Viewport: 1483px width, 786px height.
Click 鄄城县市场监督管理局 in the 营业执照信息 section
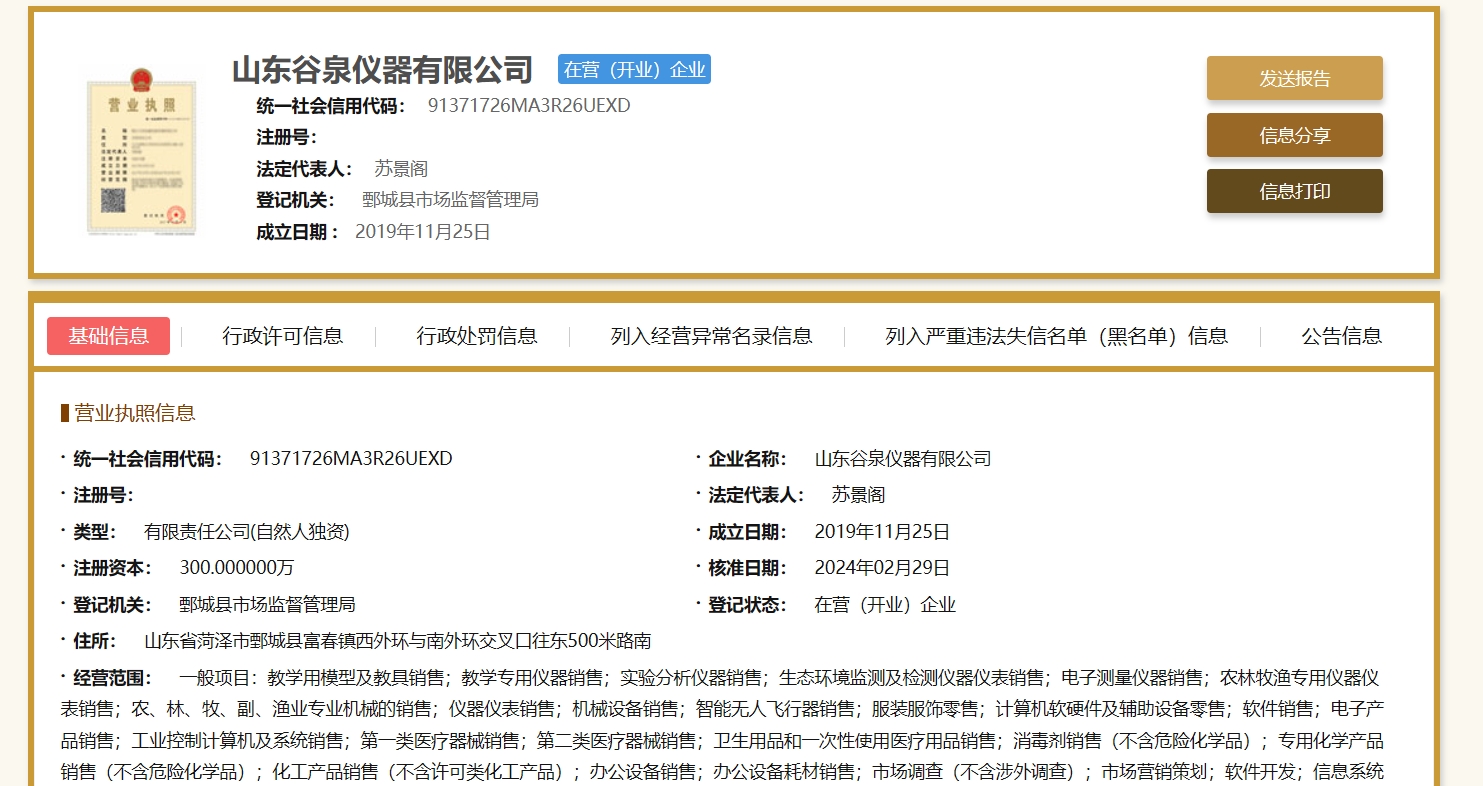point(267,605)
